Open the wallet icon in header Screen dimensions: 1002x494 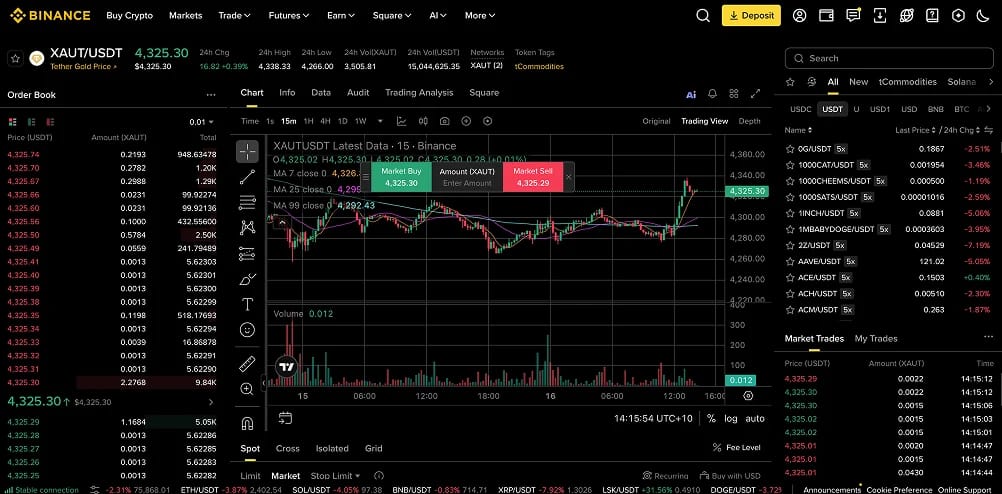point(826,16)
